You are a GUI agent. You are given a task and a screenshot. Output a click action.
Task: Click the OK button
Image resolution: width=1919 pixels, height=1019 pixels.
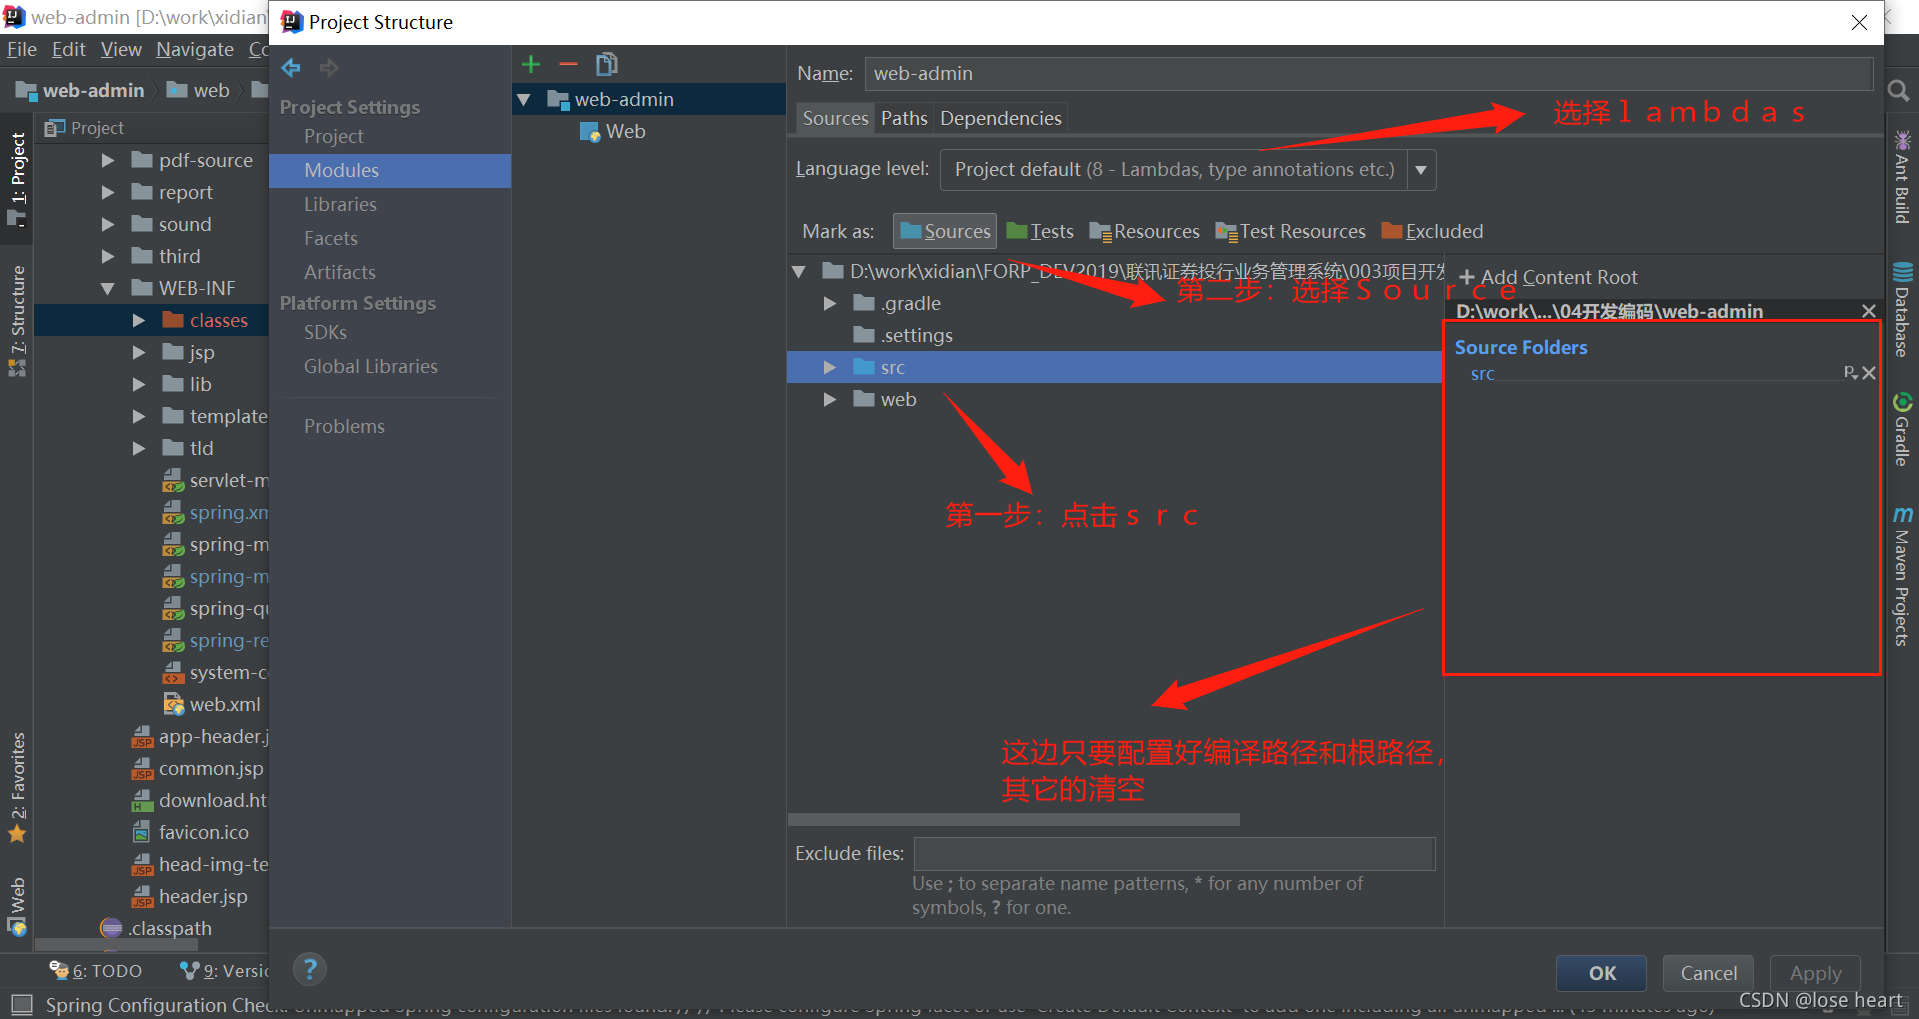pos(1602,973)
